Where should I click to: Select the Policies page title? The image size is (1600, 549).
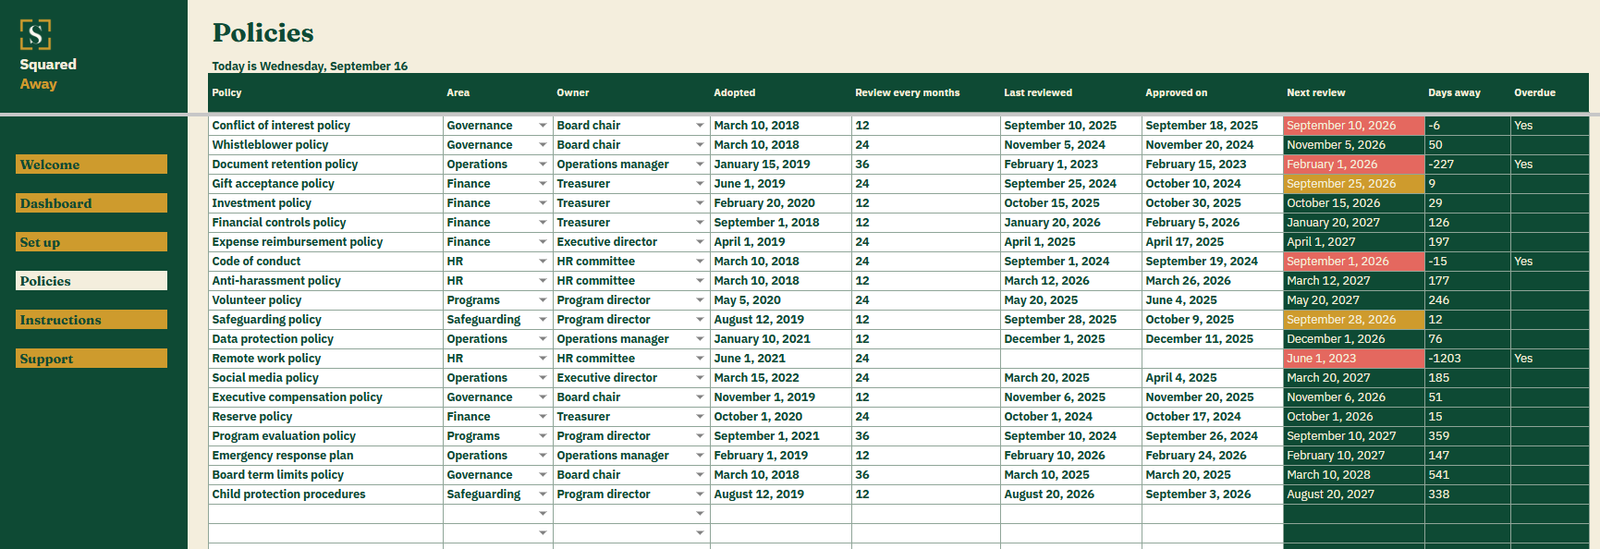pos(263,33)
